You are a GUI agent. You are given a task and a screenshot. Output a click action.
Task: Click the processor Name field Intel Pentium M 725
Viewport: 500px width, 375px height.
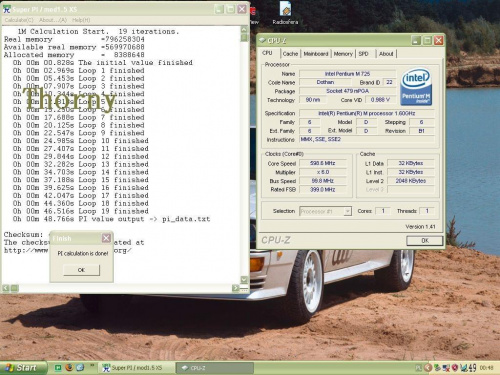(x=347, y=74)
